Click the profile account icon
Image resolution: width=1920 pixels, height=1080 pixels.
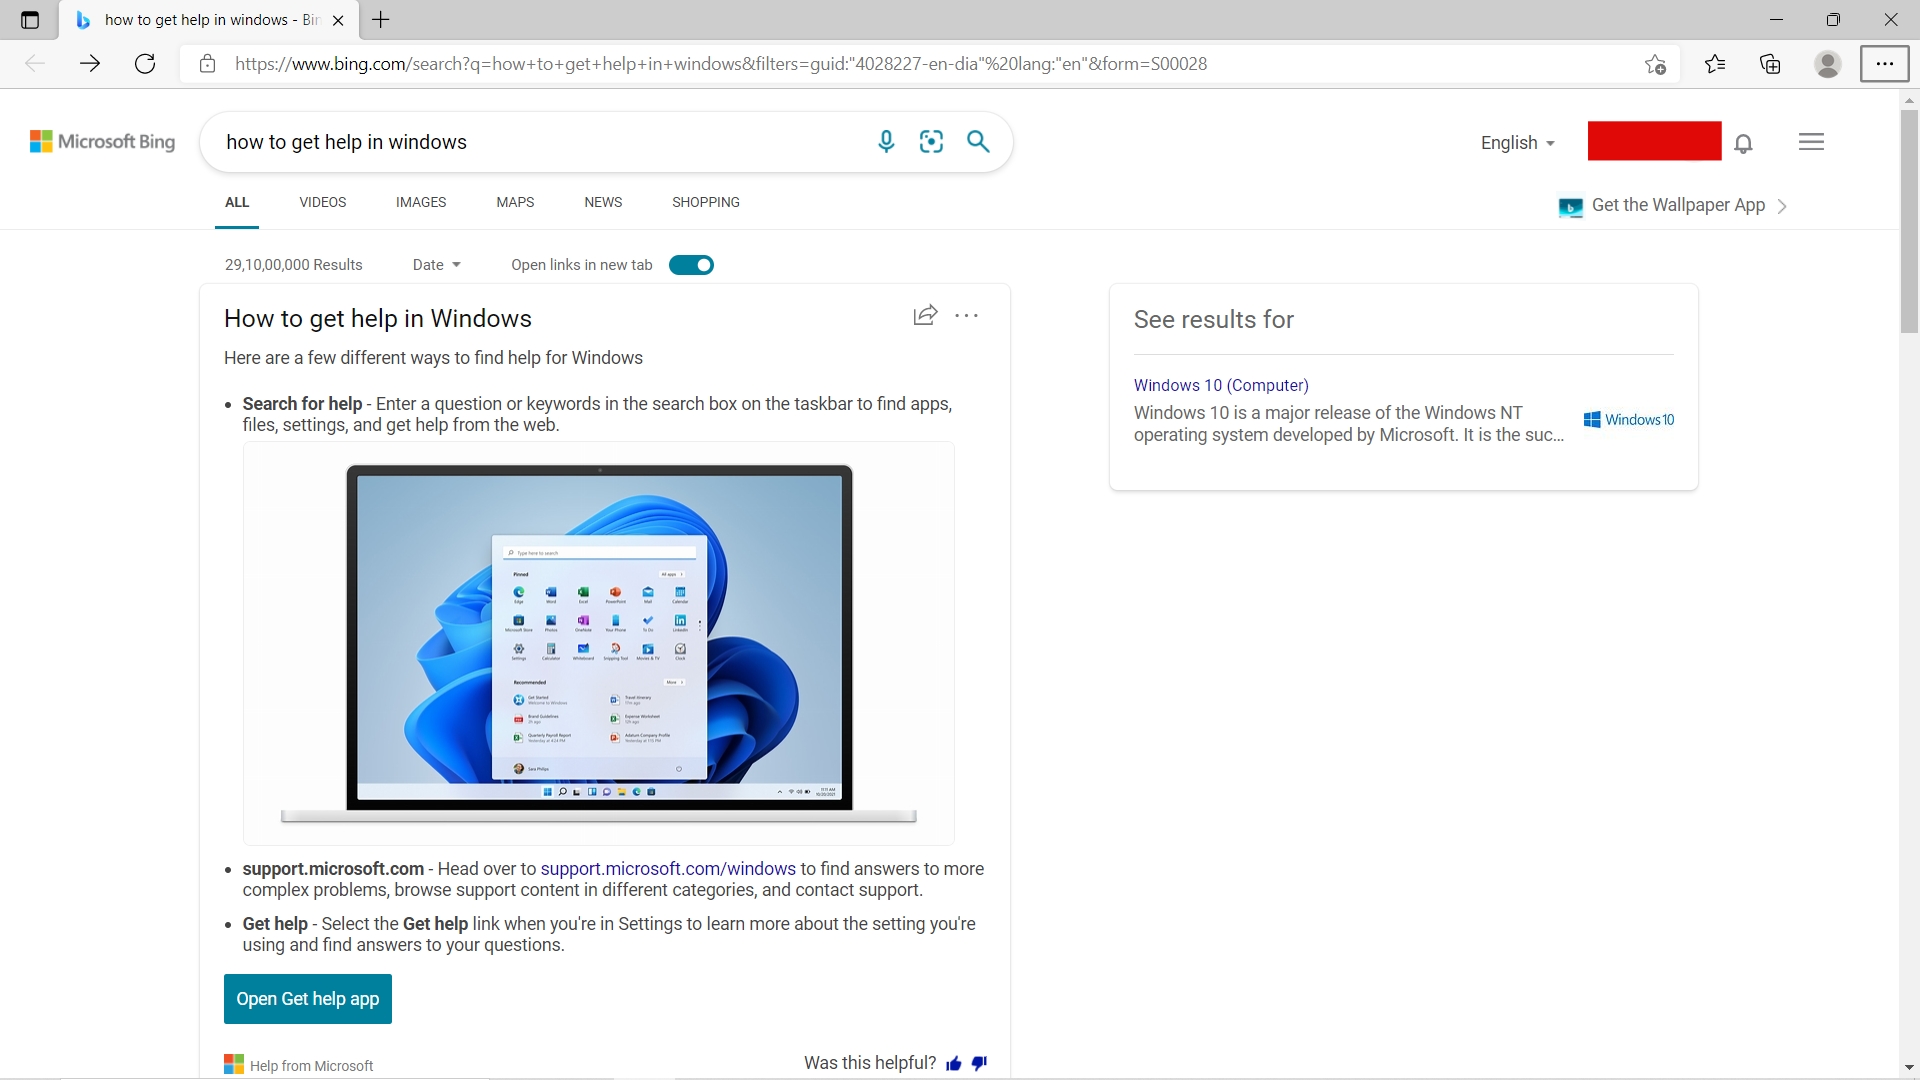(x=1828, y=63)
